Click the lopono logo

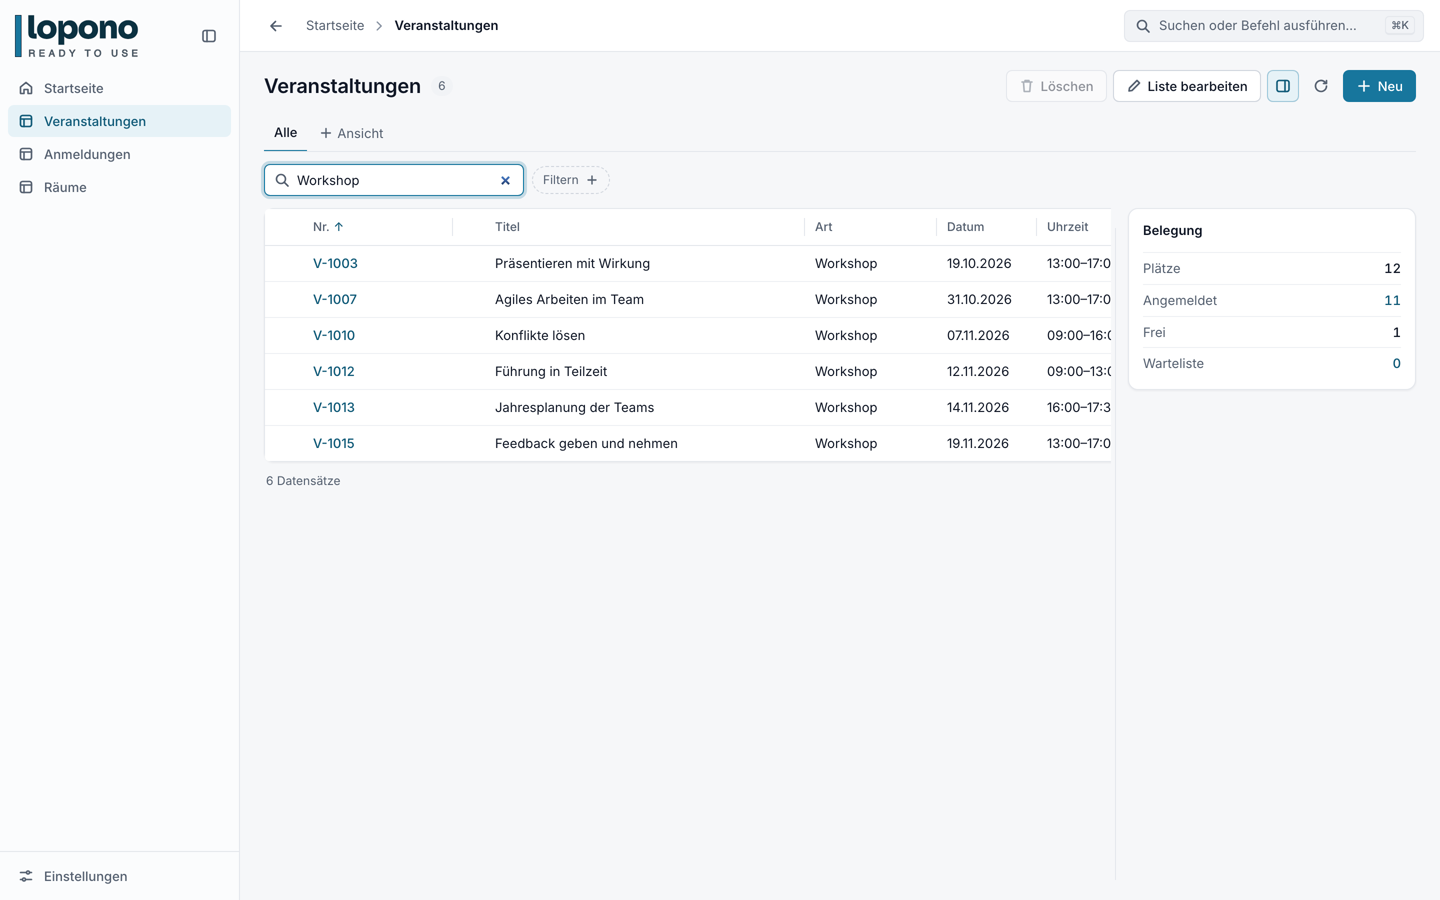click(x=77, y=36)
